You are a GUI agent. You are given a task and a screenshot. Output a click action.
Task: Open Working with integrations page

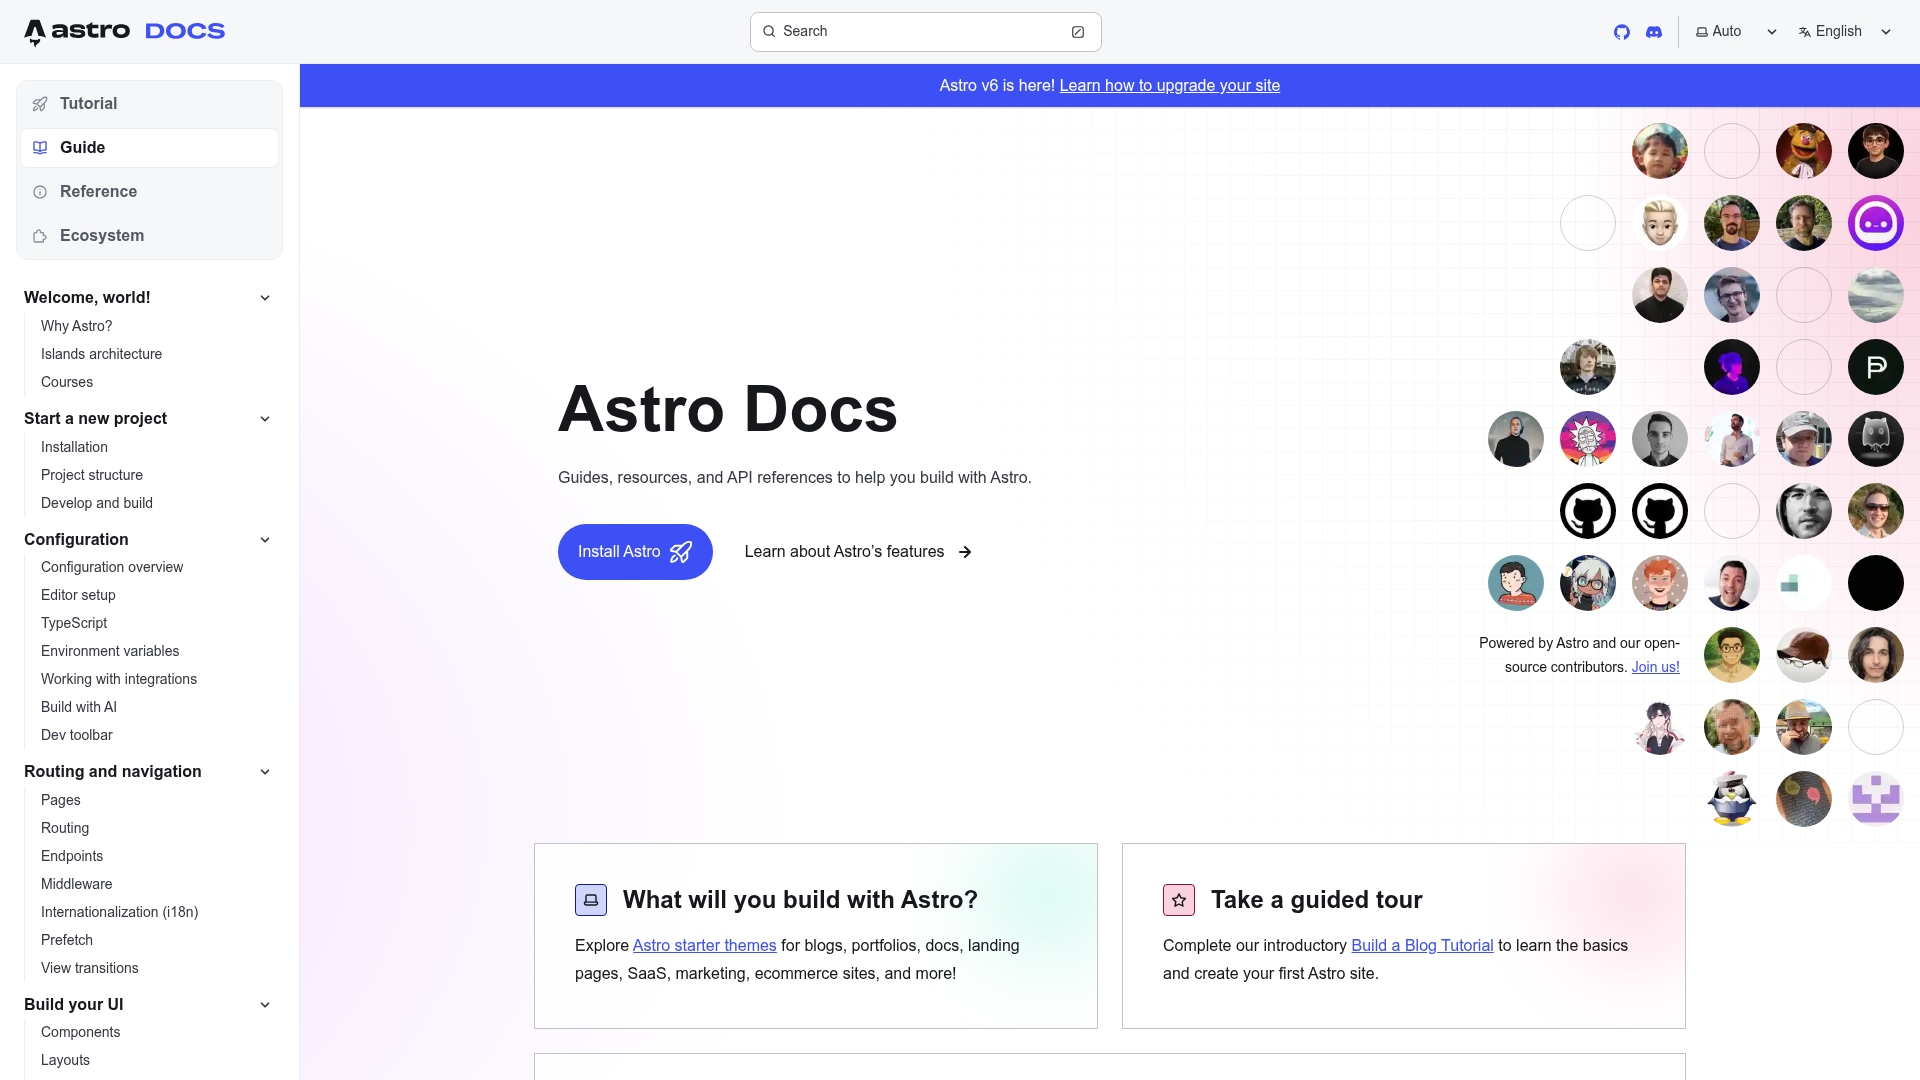[119, 679]
